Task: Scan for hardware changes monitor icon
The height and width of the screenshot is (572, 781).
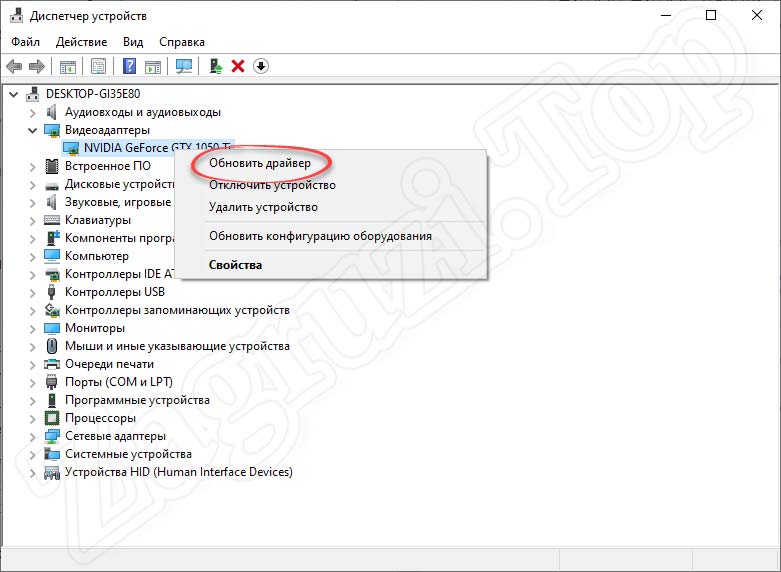Action: coord(184,66)
